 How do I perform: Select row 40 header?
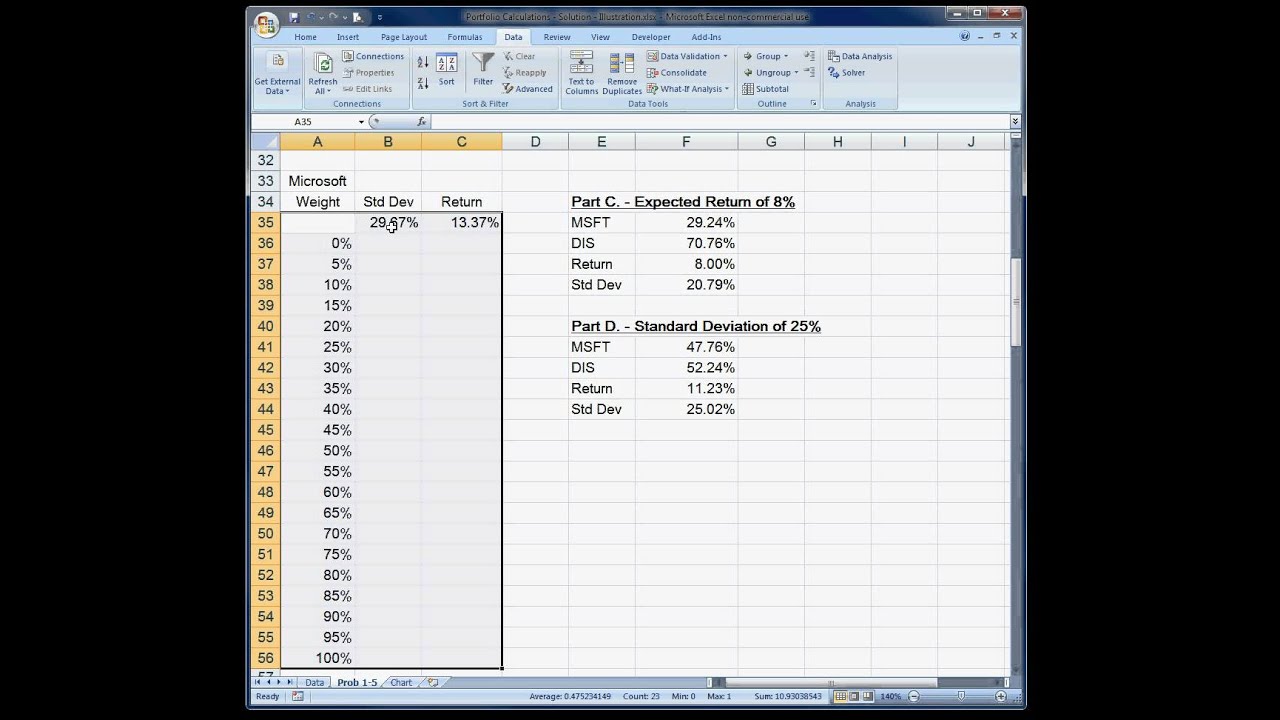(265, 326)
